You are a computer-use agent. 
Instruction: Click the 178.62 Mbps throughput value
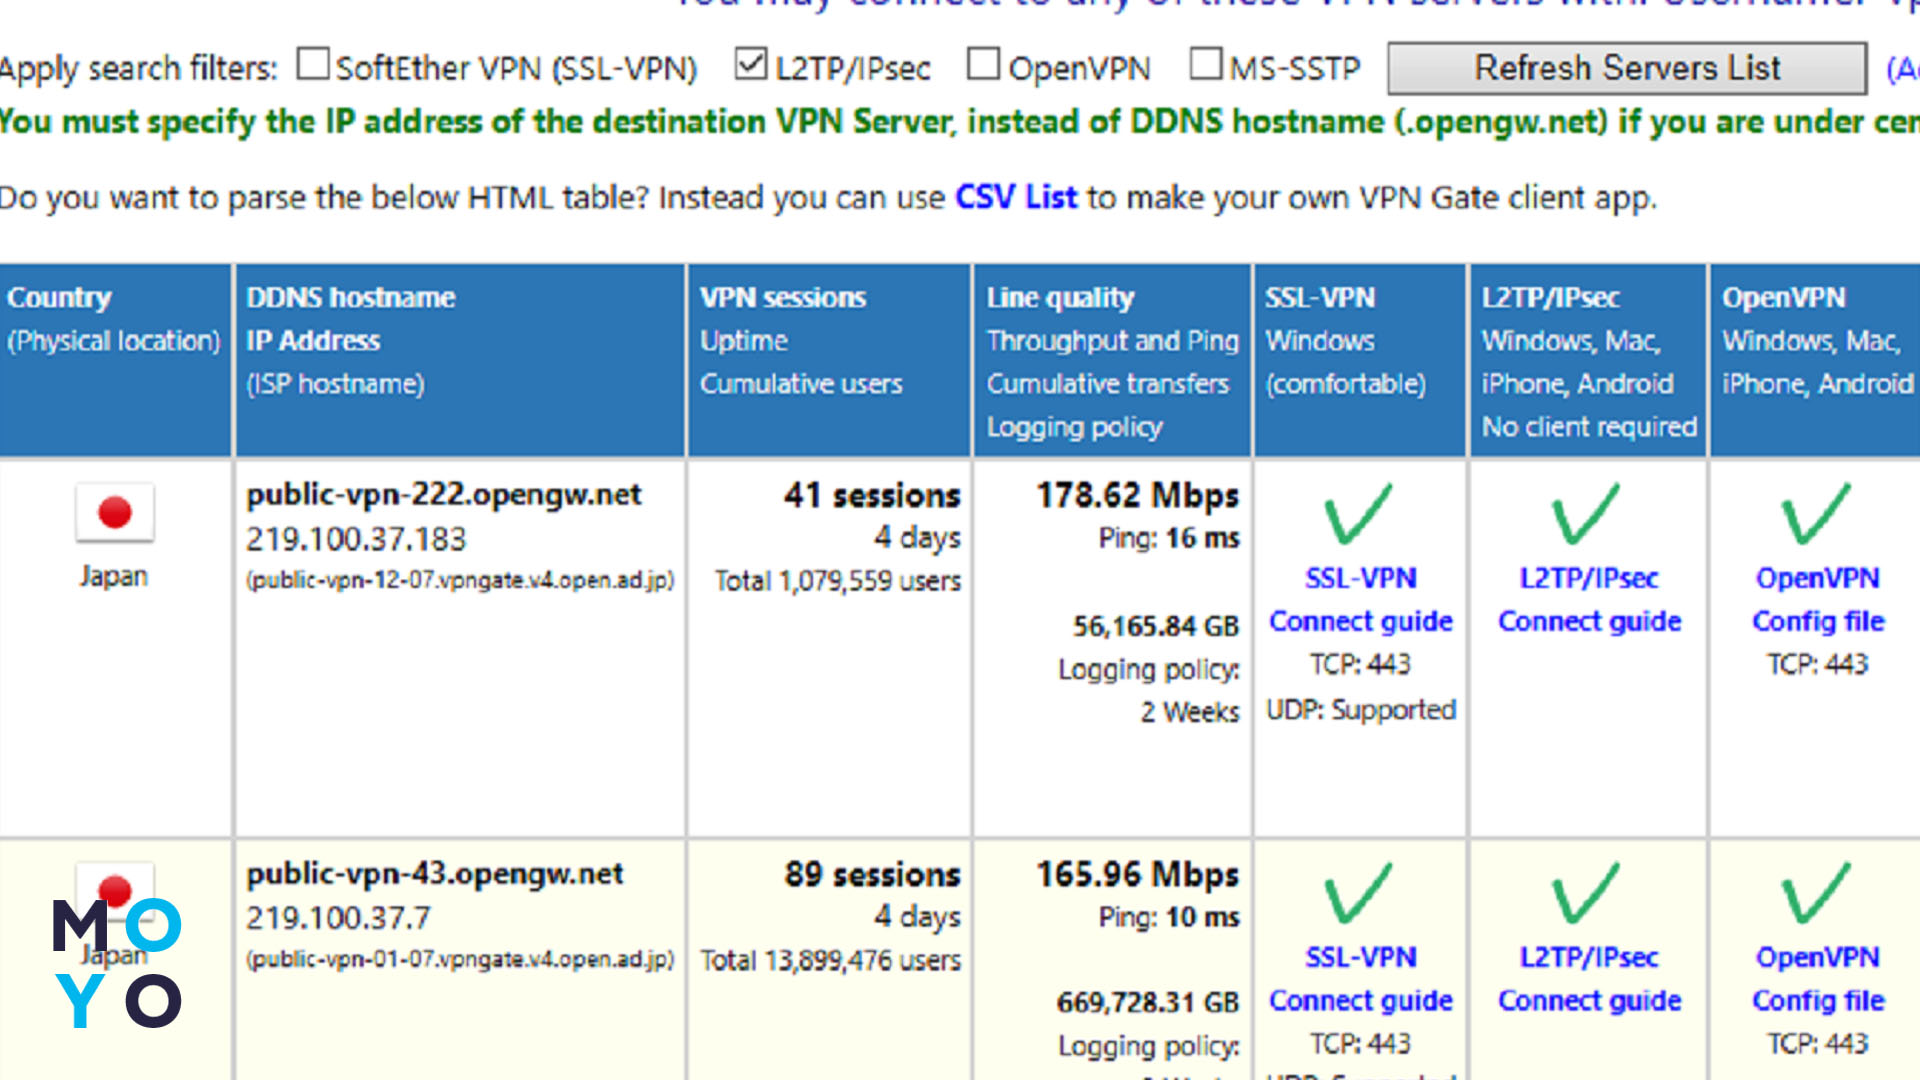tap(1137, 495)
